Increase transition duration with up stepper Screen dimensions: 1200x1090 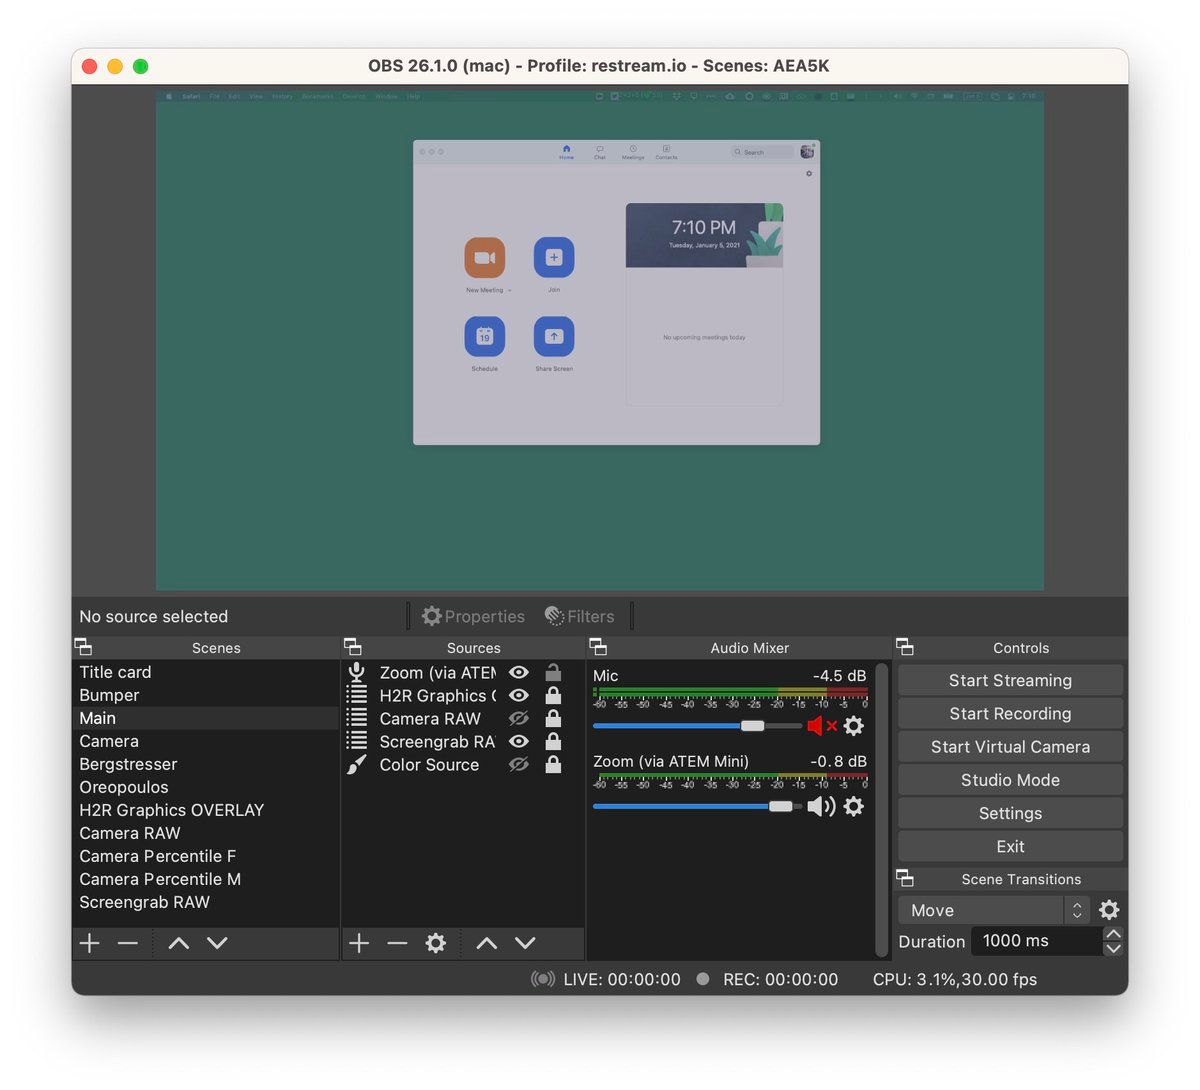point(1113,934)
